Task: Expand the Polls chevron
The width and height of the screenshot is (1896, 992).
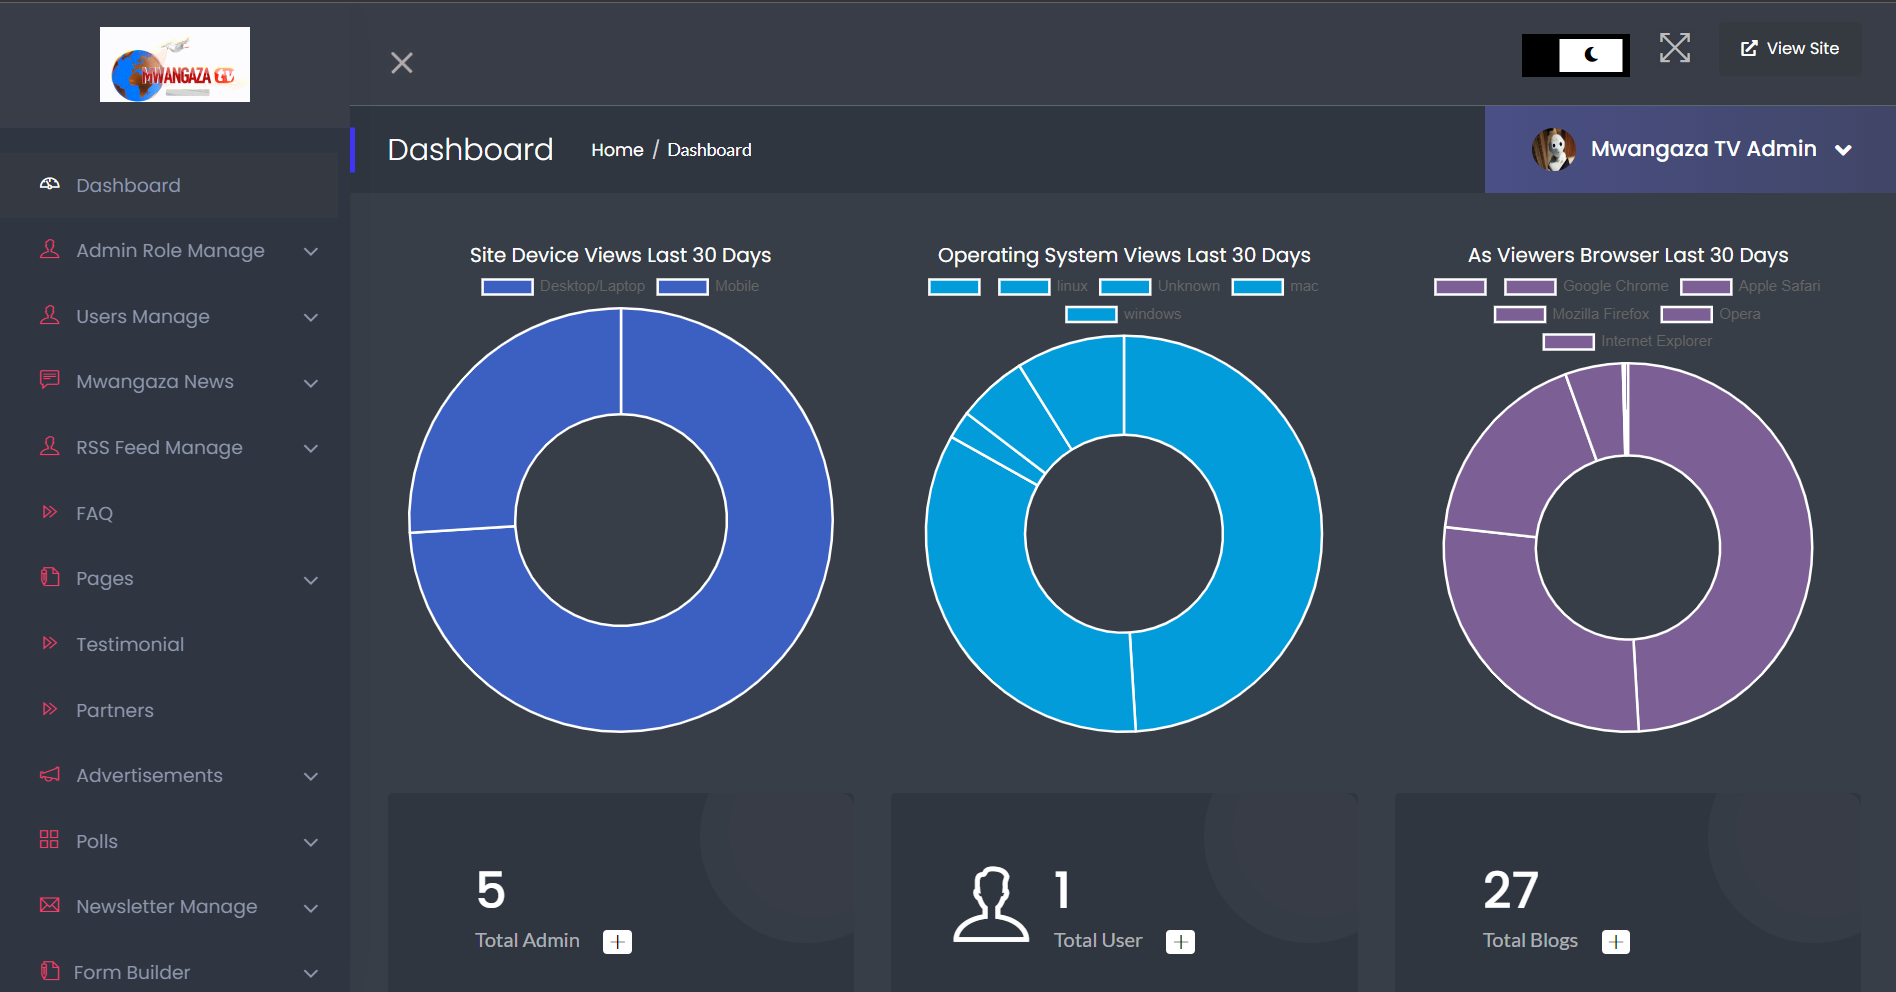Action: coord(311,842)
